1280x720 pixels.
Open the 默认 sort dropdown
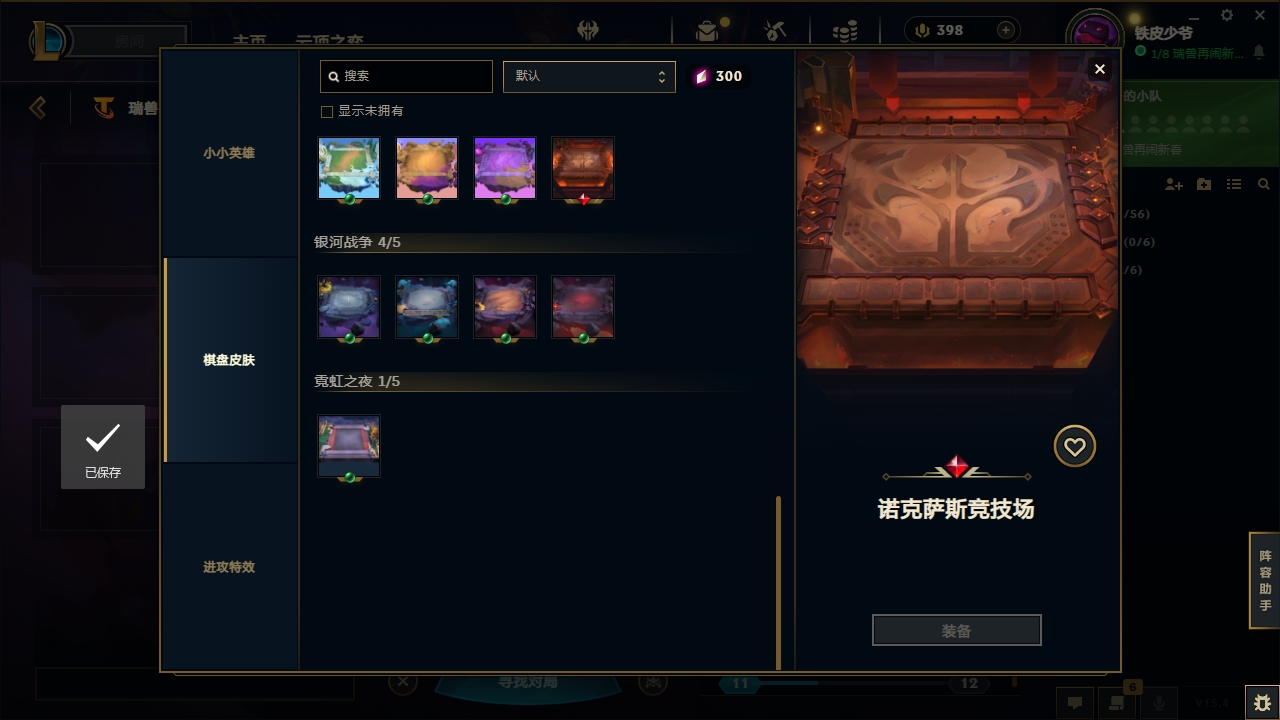589,76
